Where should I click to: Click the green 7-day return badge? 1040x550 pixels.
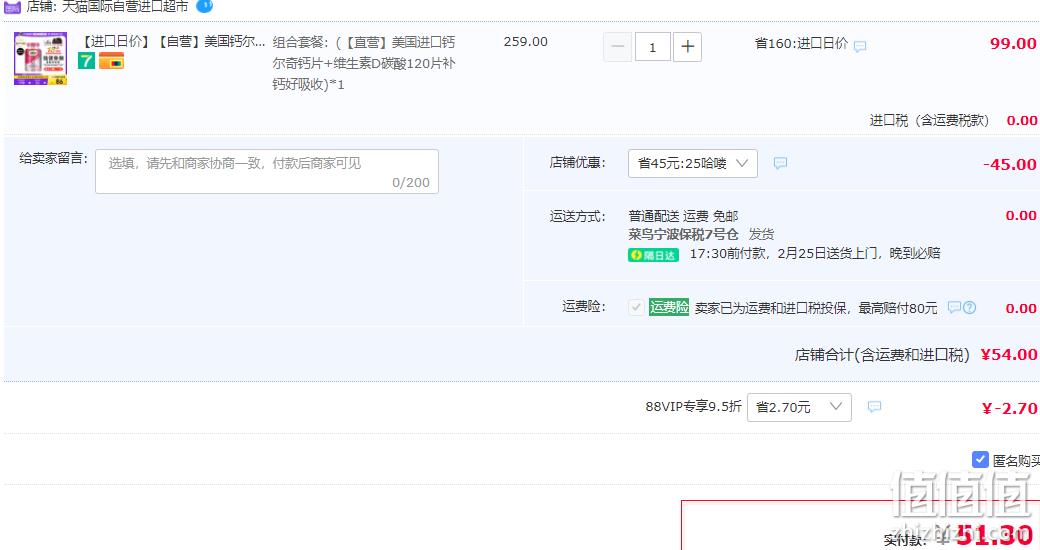pos(86,62)
